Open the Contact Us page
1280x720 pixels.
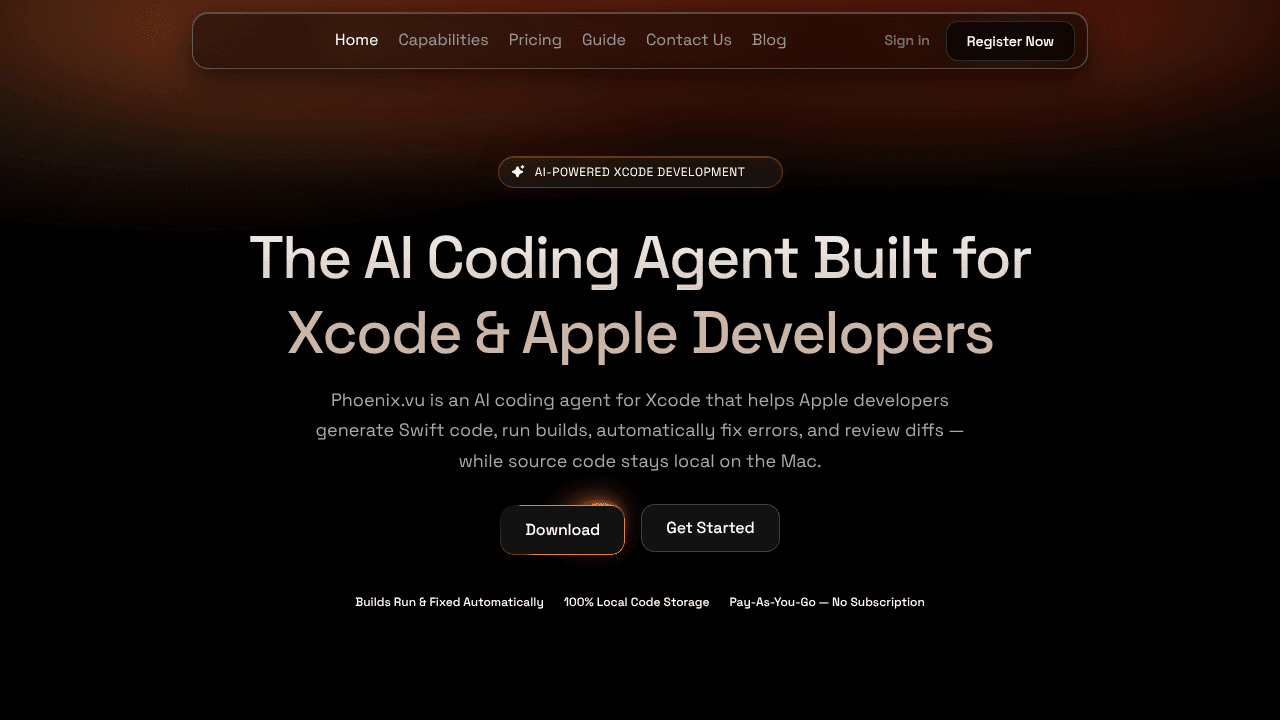689,40
